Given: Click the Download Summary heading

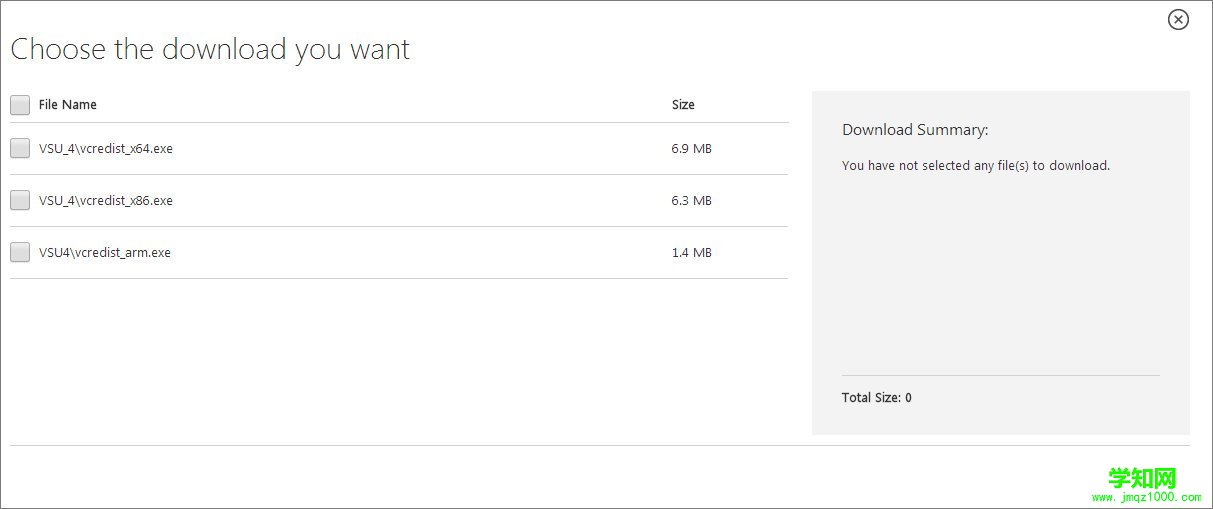Looking at the screenshot, I should click(915, 130).
